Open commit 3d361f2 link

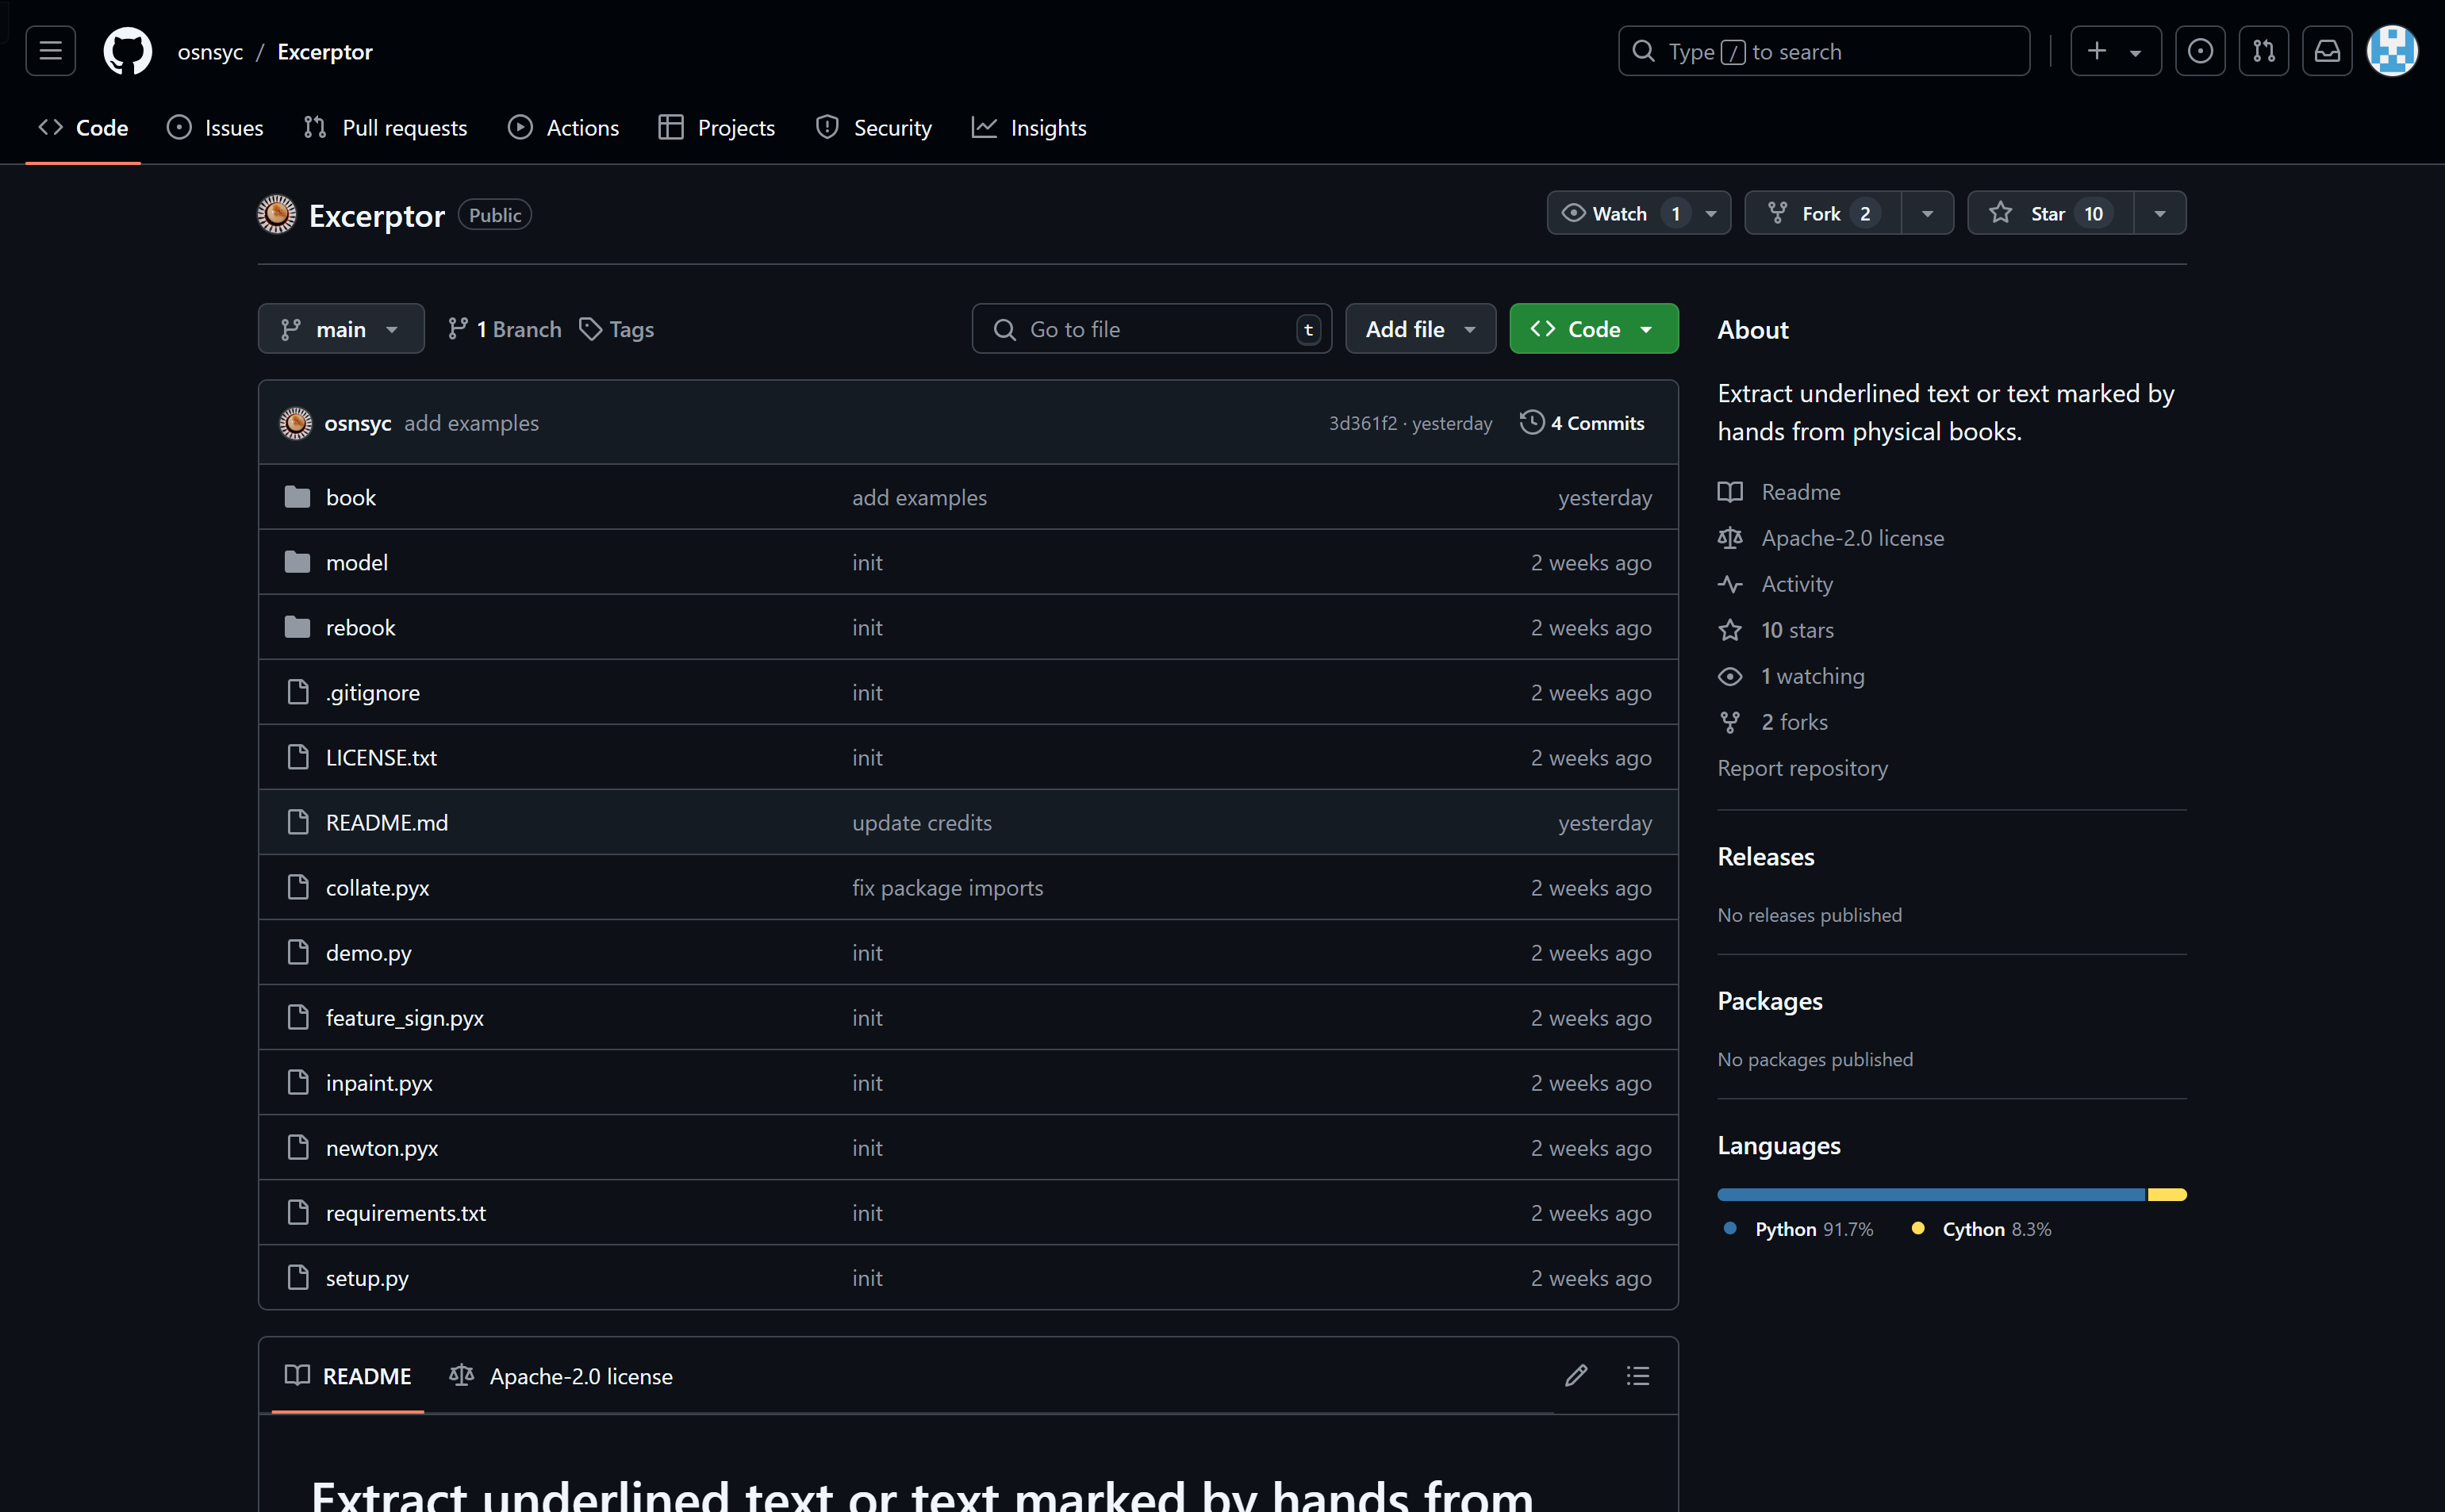[1362, 423]
